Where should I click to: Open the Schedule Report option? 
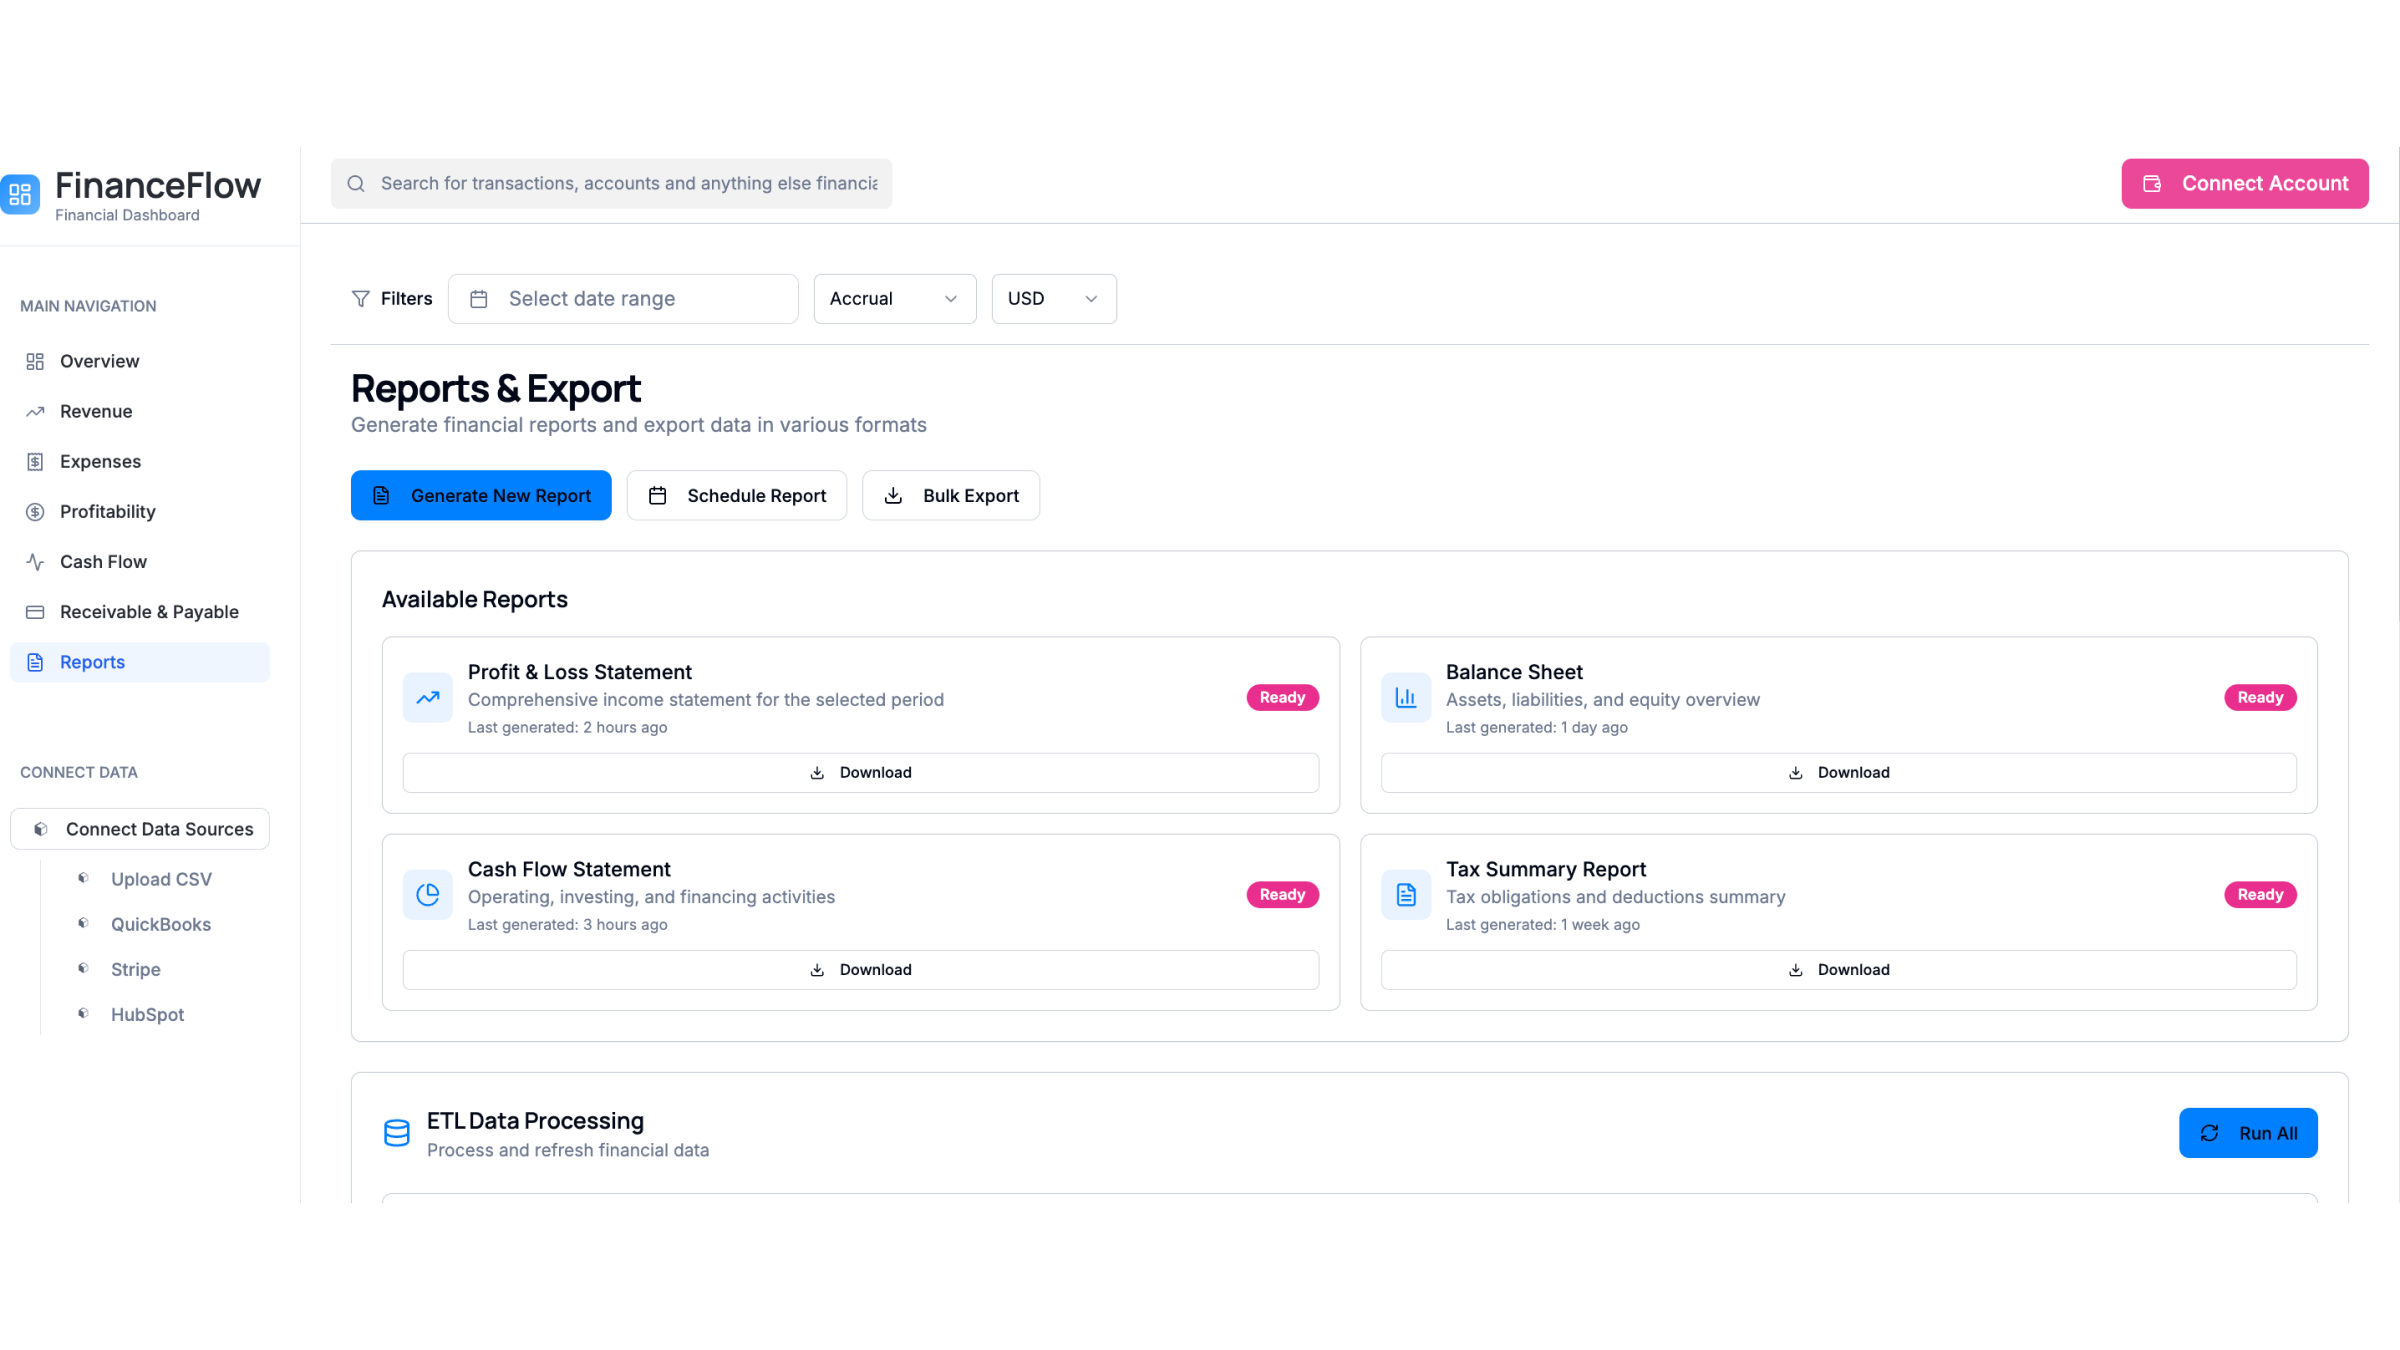(x=736, y=496)
